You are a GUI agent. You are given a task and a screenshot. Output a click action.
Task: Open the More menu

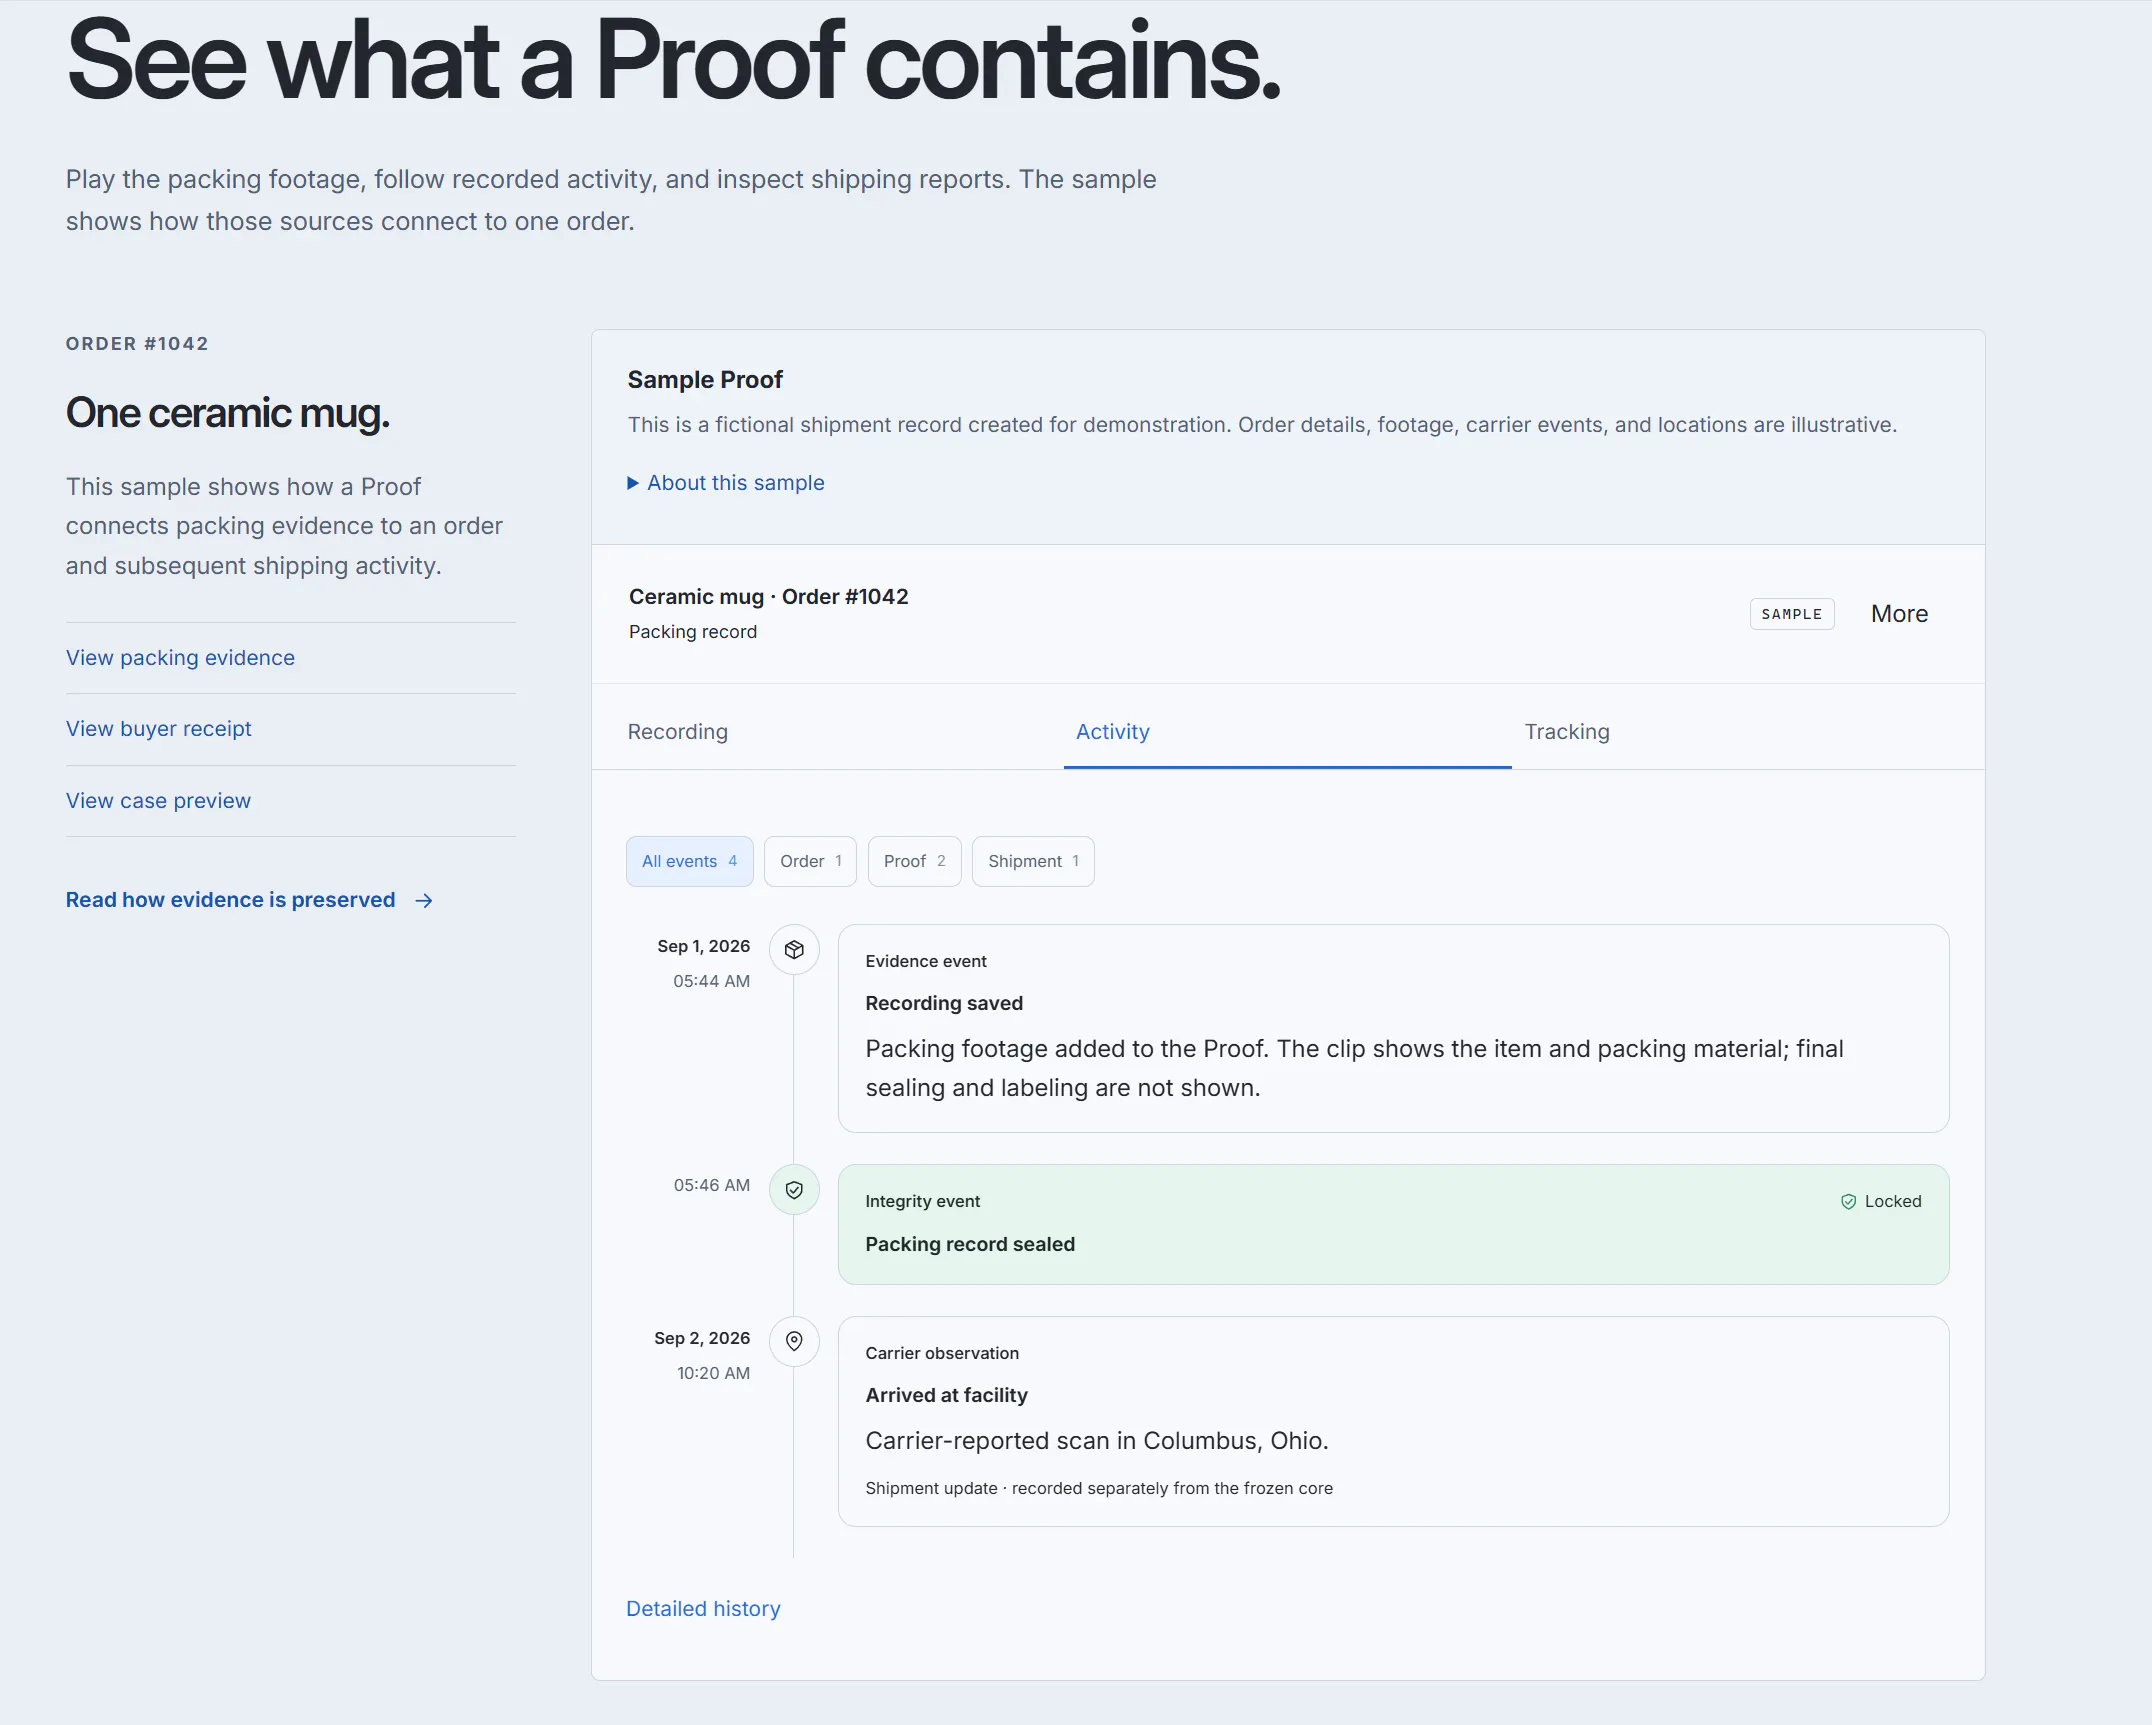[x=1899, y=614]
